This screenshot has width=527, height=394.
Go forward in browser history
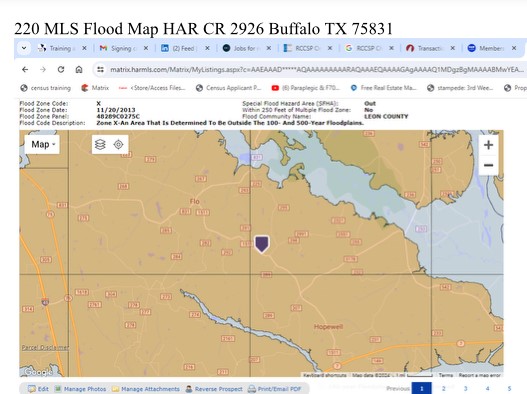click(x=43, y=70)
